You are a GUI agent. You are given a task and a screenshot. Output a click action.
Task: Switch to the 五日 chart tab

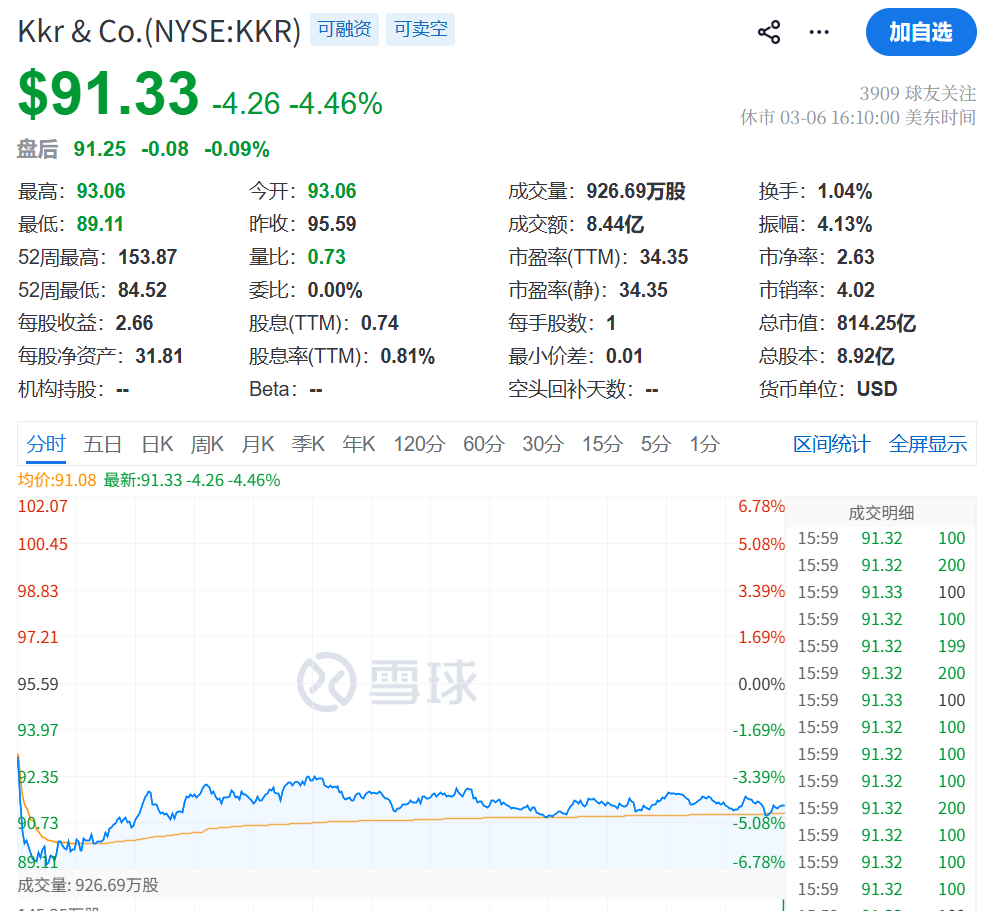pyautogui.click(x=103, y=444)
